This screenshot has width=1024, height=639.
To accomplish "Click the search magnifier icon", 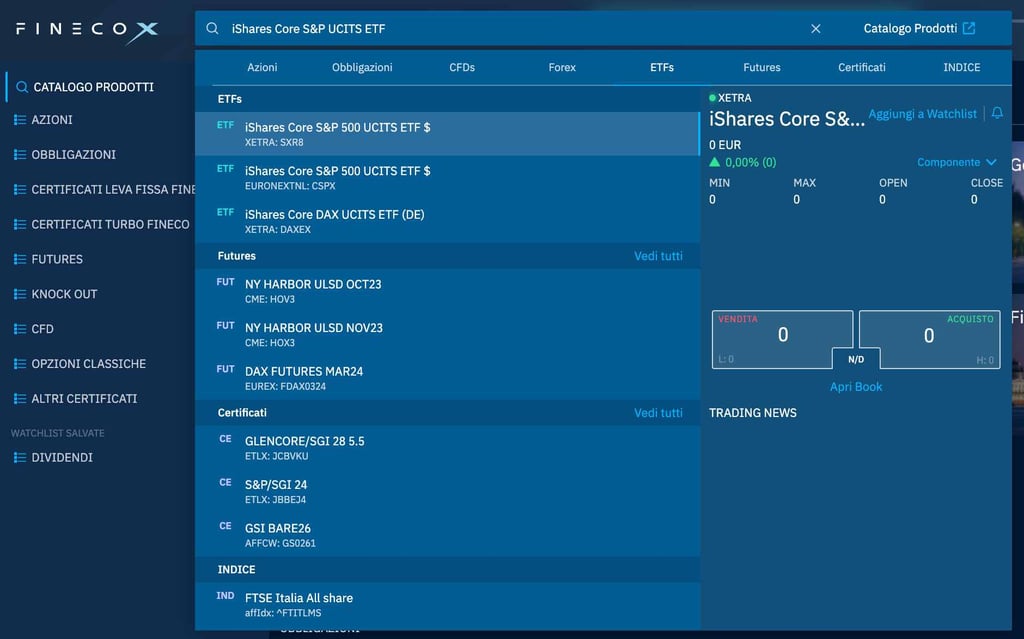I will (x=212, y=29).
